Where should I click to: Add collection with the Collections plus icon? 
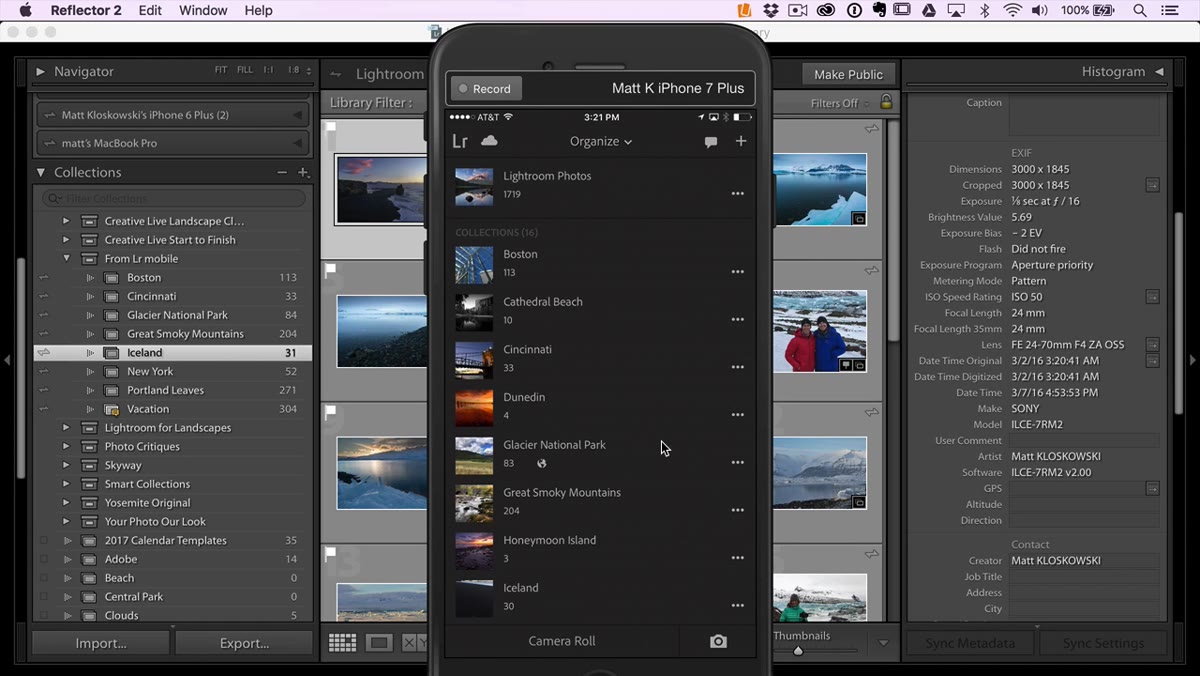pos(303,173)
